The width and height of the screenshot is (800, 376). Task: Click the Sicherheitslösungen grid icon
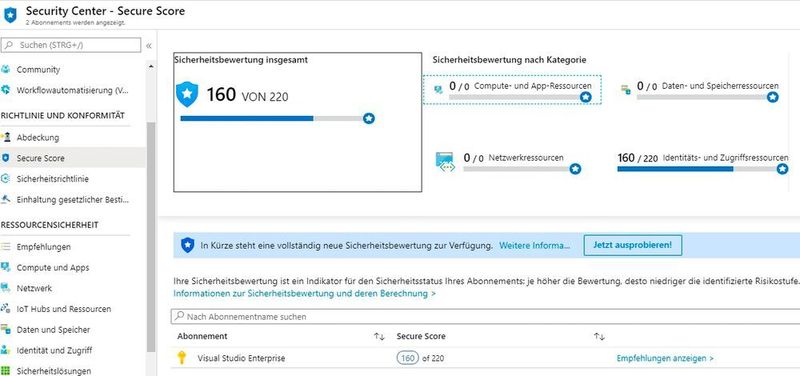[6, 371]
